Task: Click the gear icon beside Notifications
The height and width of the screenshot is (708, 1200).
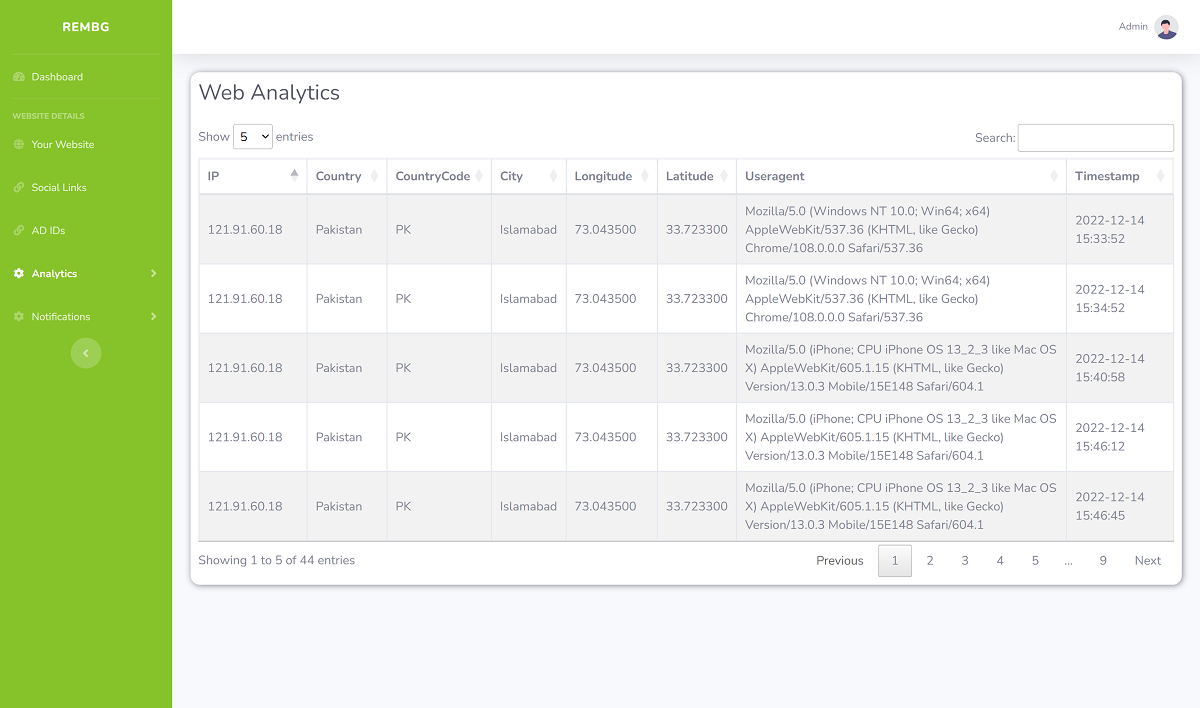Action: [x=18, y=317]
